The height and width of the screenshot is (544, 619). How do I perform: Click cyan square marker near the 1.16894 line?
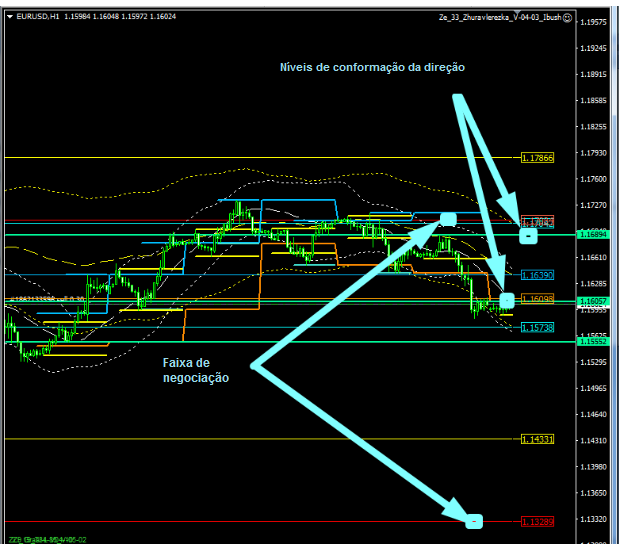point(529,236)
